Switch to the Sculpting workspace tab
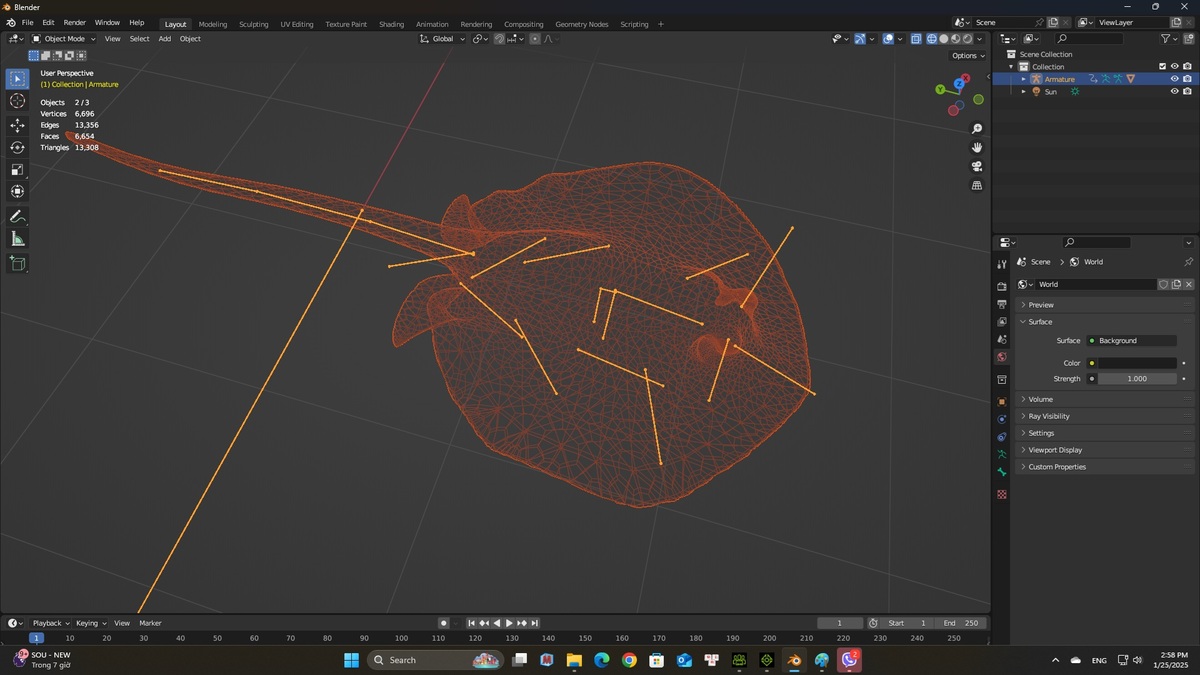This screenshot has height=675, width=1200. click(254, 24)
